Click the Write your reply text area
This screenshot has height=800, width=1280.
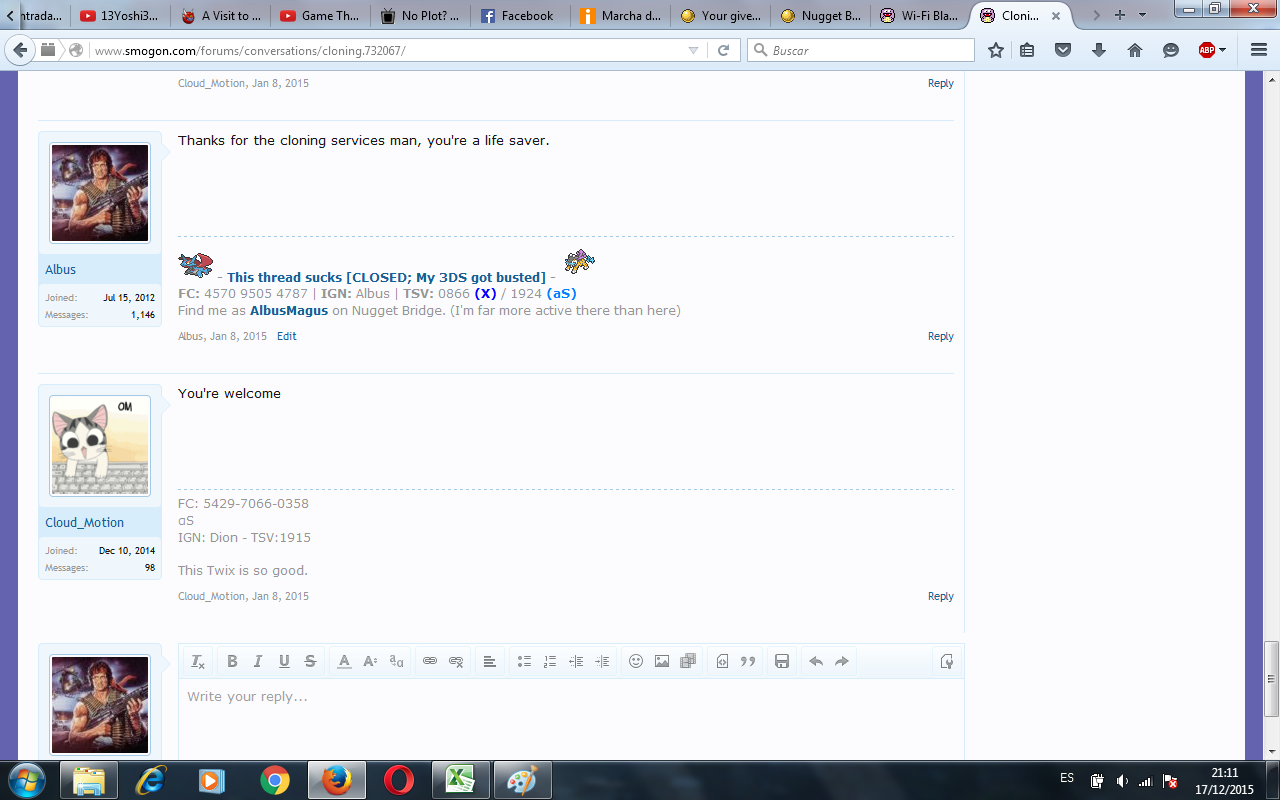click(x=570, y=715)
